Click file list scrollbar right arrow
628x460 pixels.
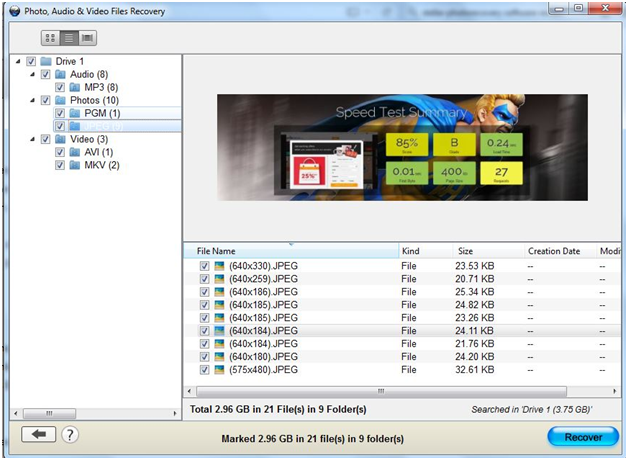[x=614, y=391]
